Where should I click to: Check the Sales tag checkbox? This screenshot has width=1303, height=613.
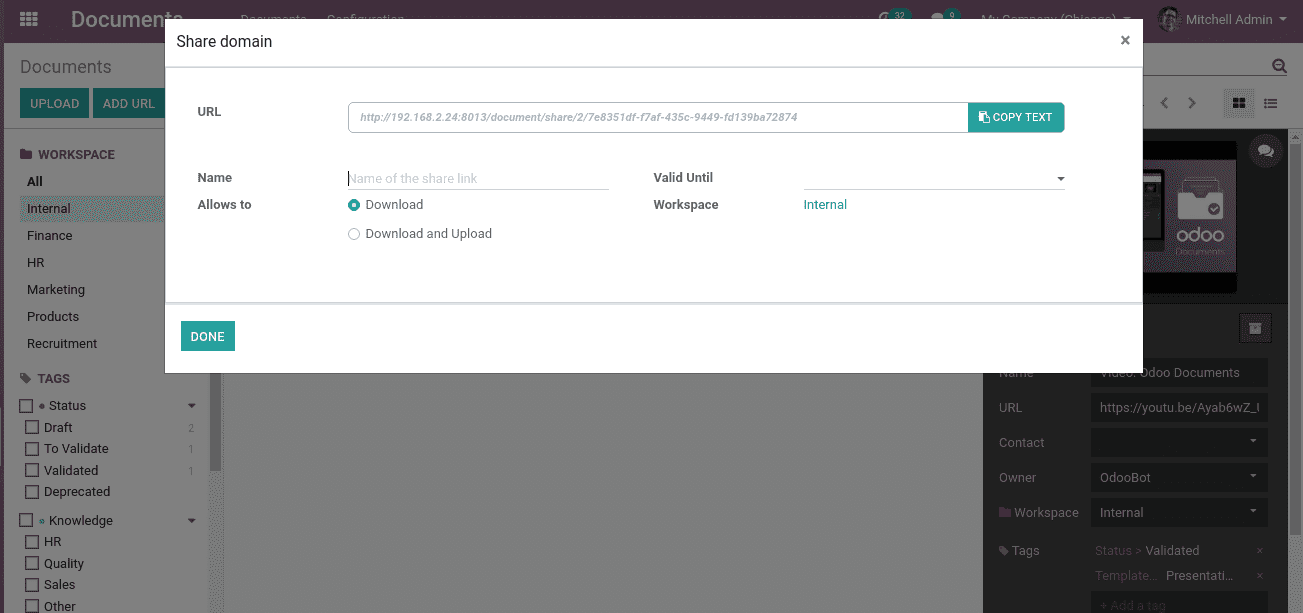pyautogui.click(x=32, y=585)
